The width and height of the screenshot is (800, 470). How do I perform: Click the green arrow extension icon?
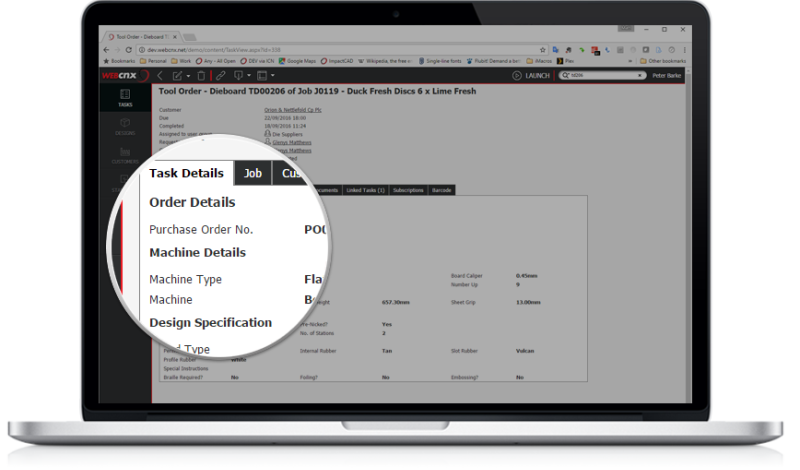pos(581,50)
